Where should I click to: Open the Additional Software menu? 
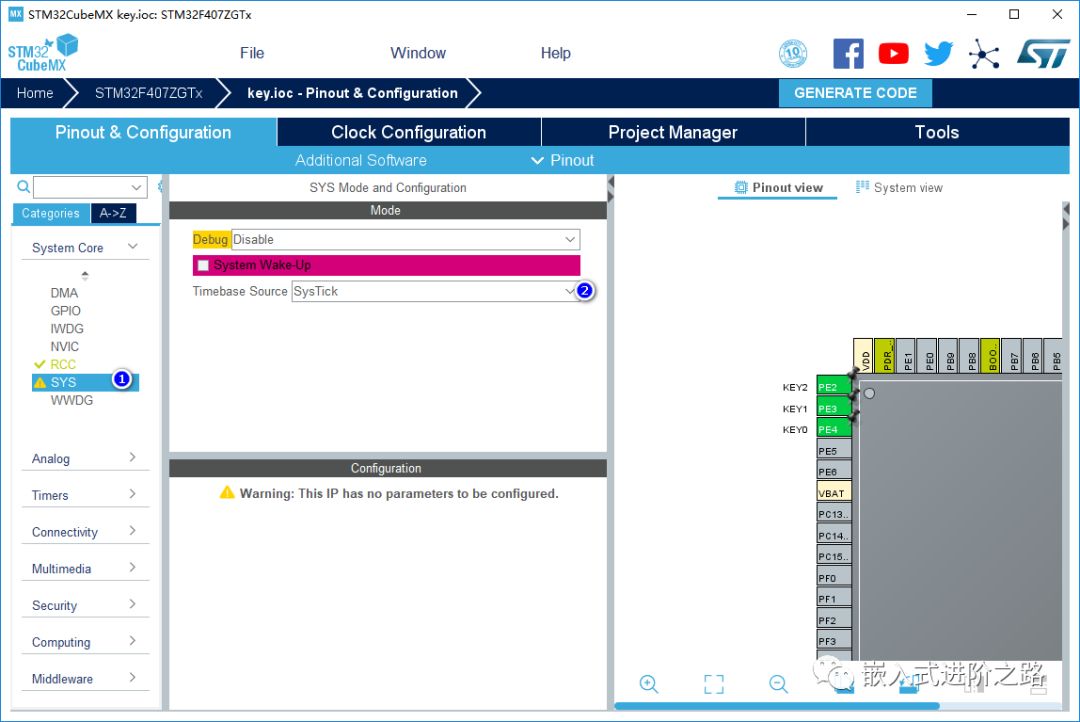tap(361, 160)
